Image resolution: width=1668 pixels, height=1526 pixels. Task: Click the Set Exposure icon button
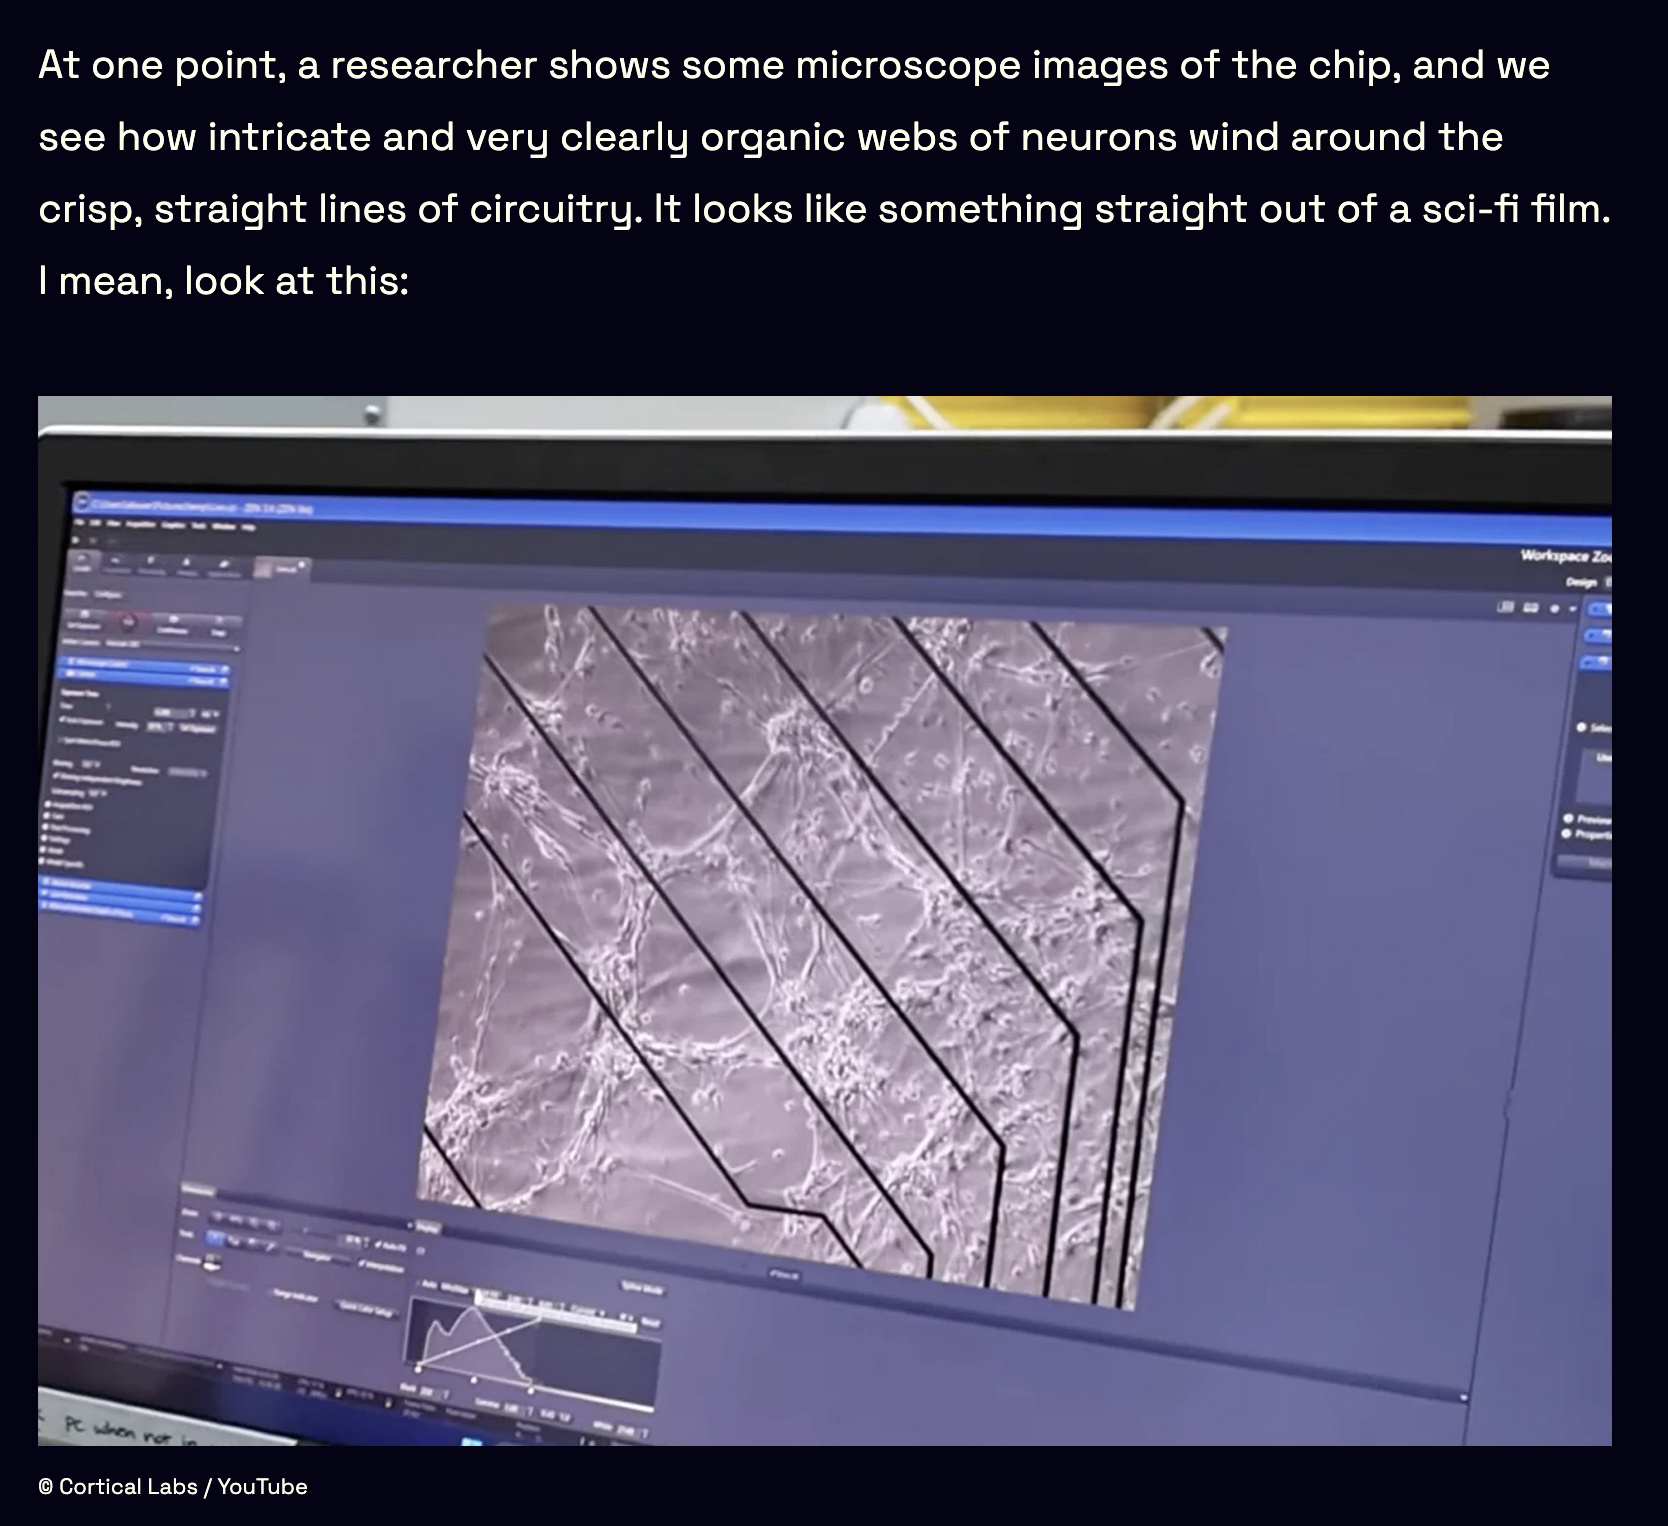[84, 620]
